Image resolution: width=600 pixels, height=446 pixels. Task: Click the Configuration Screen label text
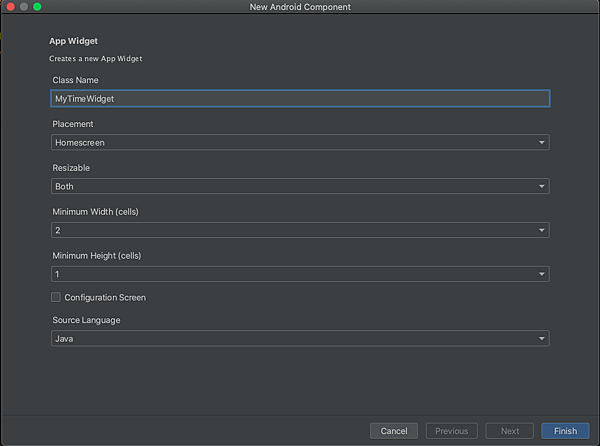[x=105, y=298]
